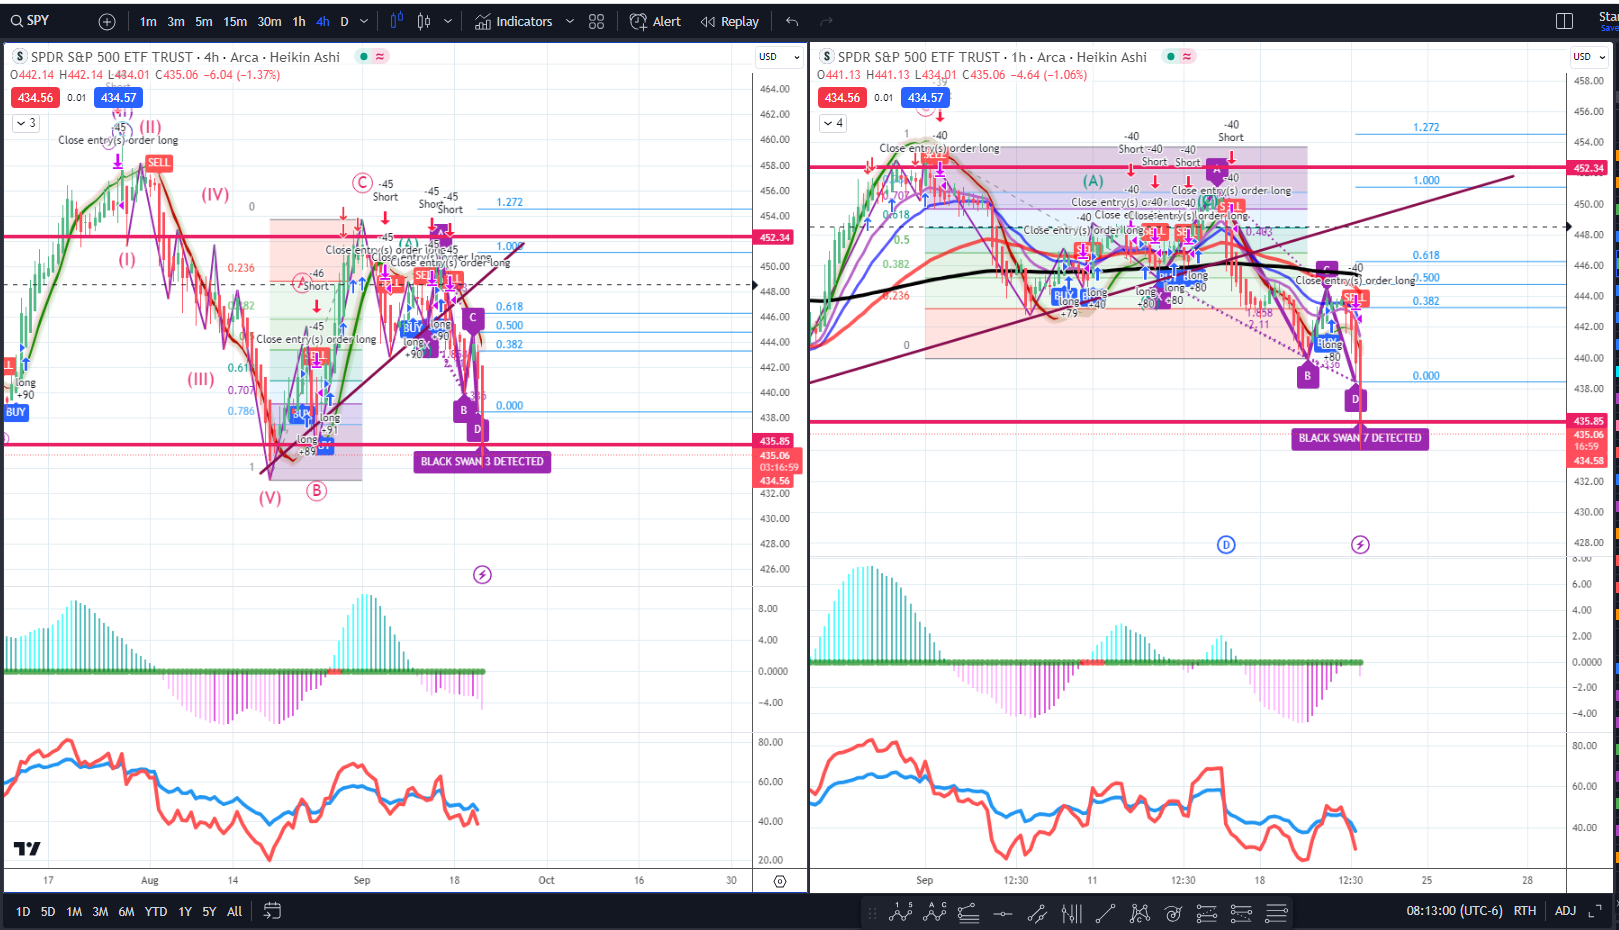Select the 1m timeframe
Image resolution: width=1619 pixels, height=930 pixels.
tap(148, 21)
